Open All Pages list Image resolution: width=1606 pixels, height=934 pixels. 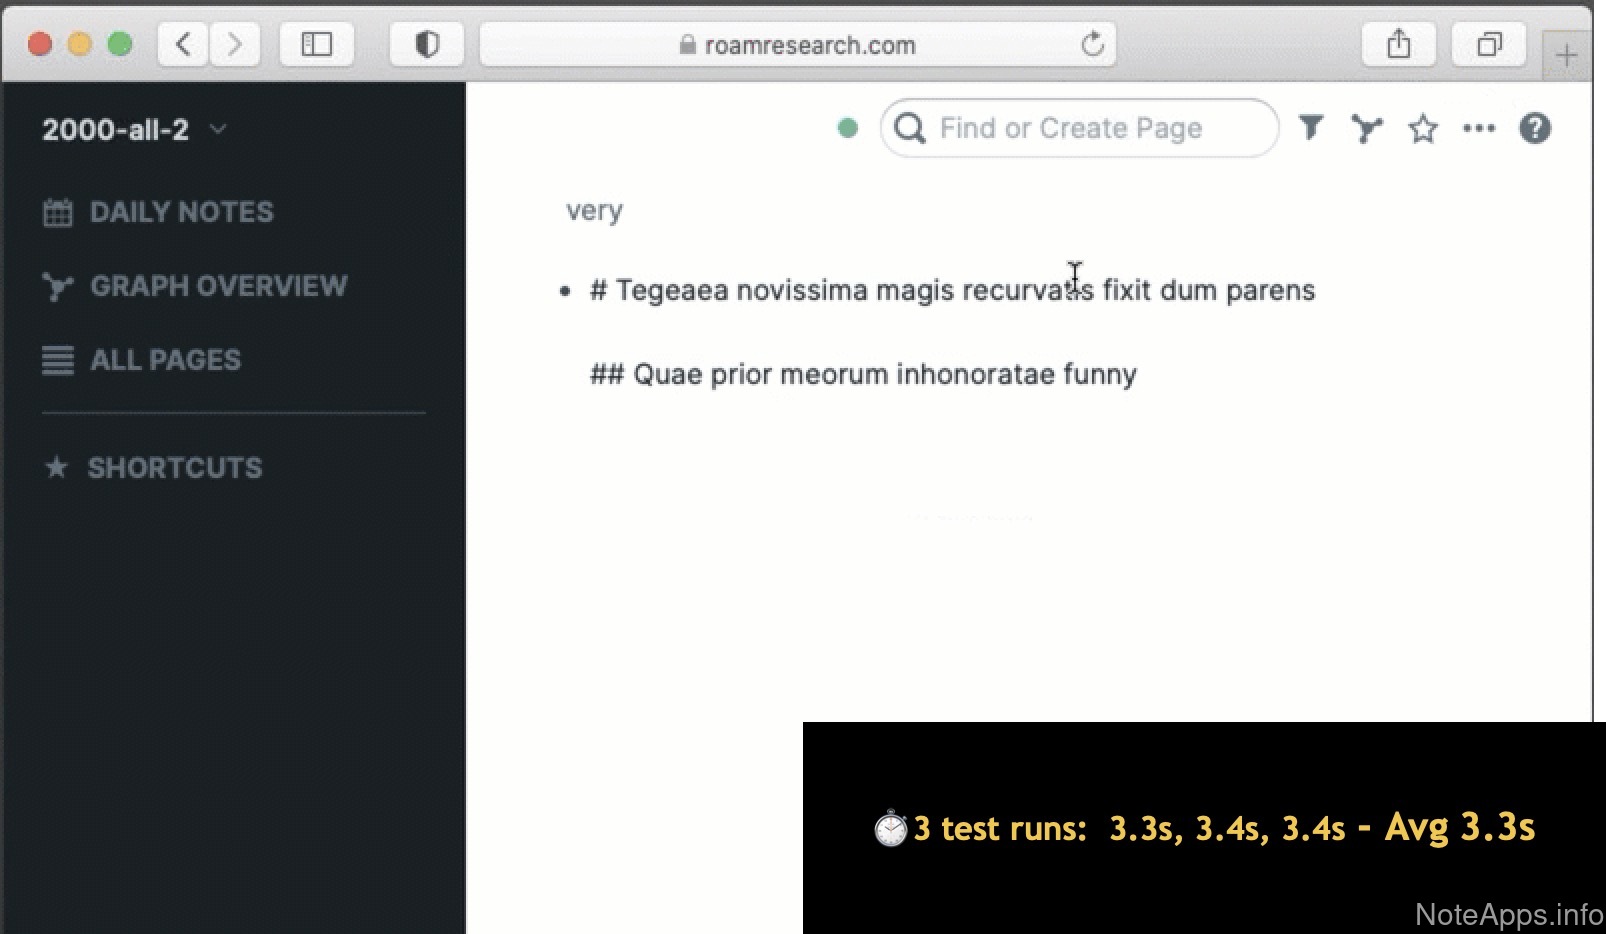pos(165,360)
